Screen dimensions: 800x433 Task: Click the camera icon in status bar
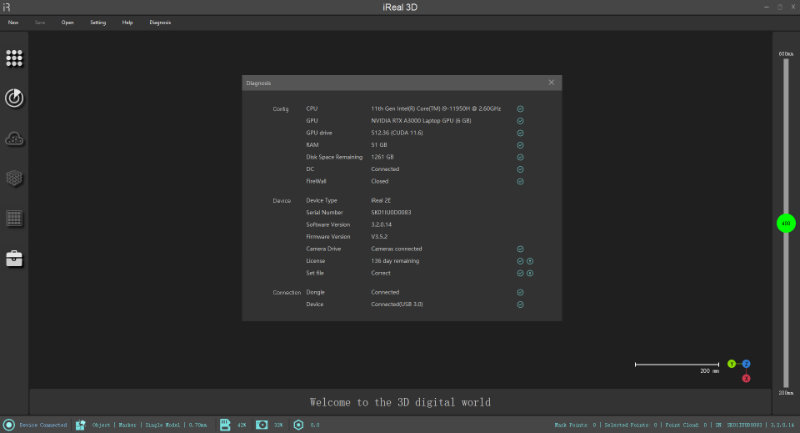point(262,425)
